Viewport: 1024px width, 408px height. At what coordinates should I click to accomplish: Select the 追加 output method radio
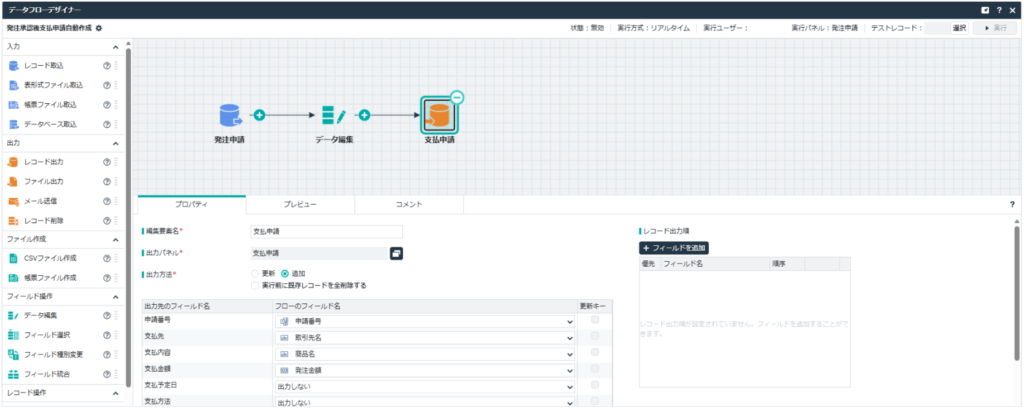coord(285,273)
